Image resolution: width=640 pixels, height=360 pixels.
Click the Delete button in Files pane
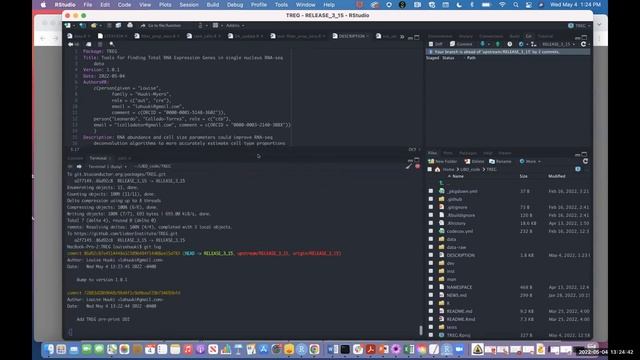[x=474, y=162]
